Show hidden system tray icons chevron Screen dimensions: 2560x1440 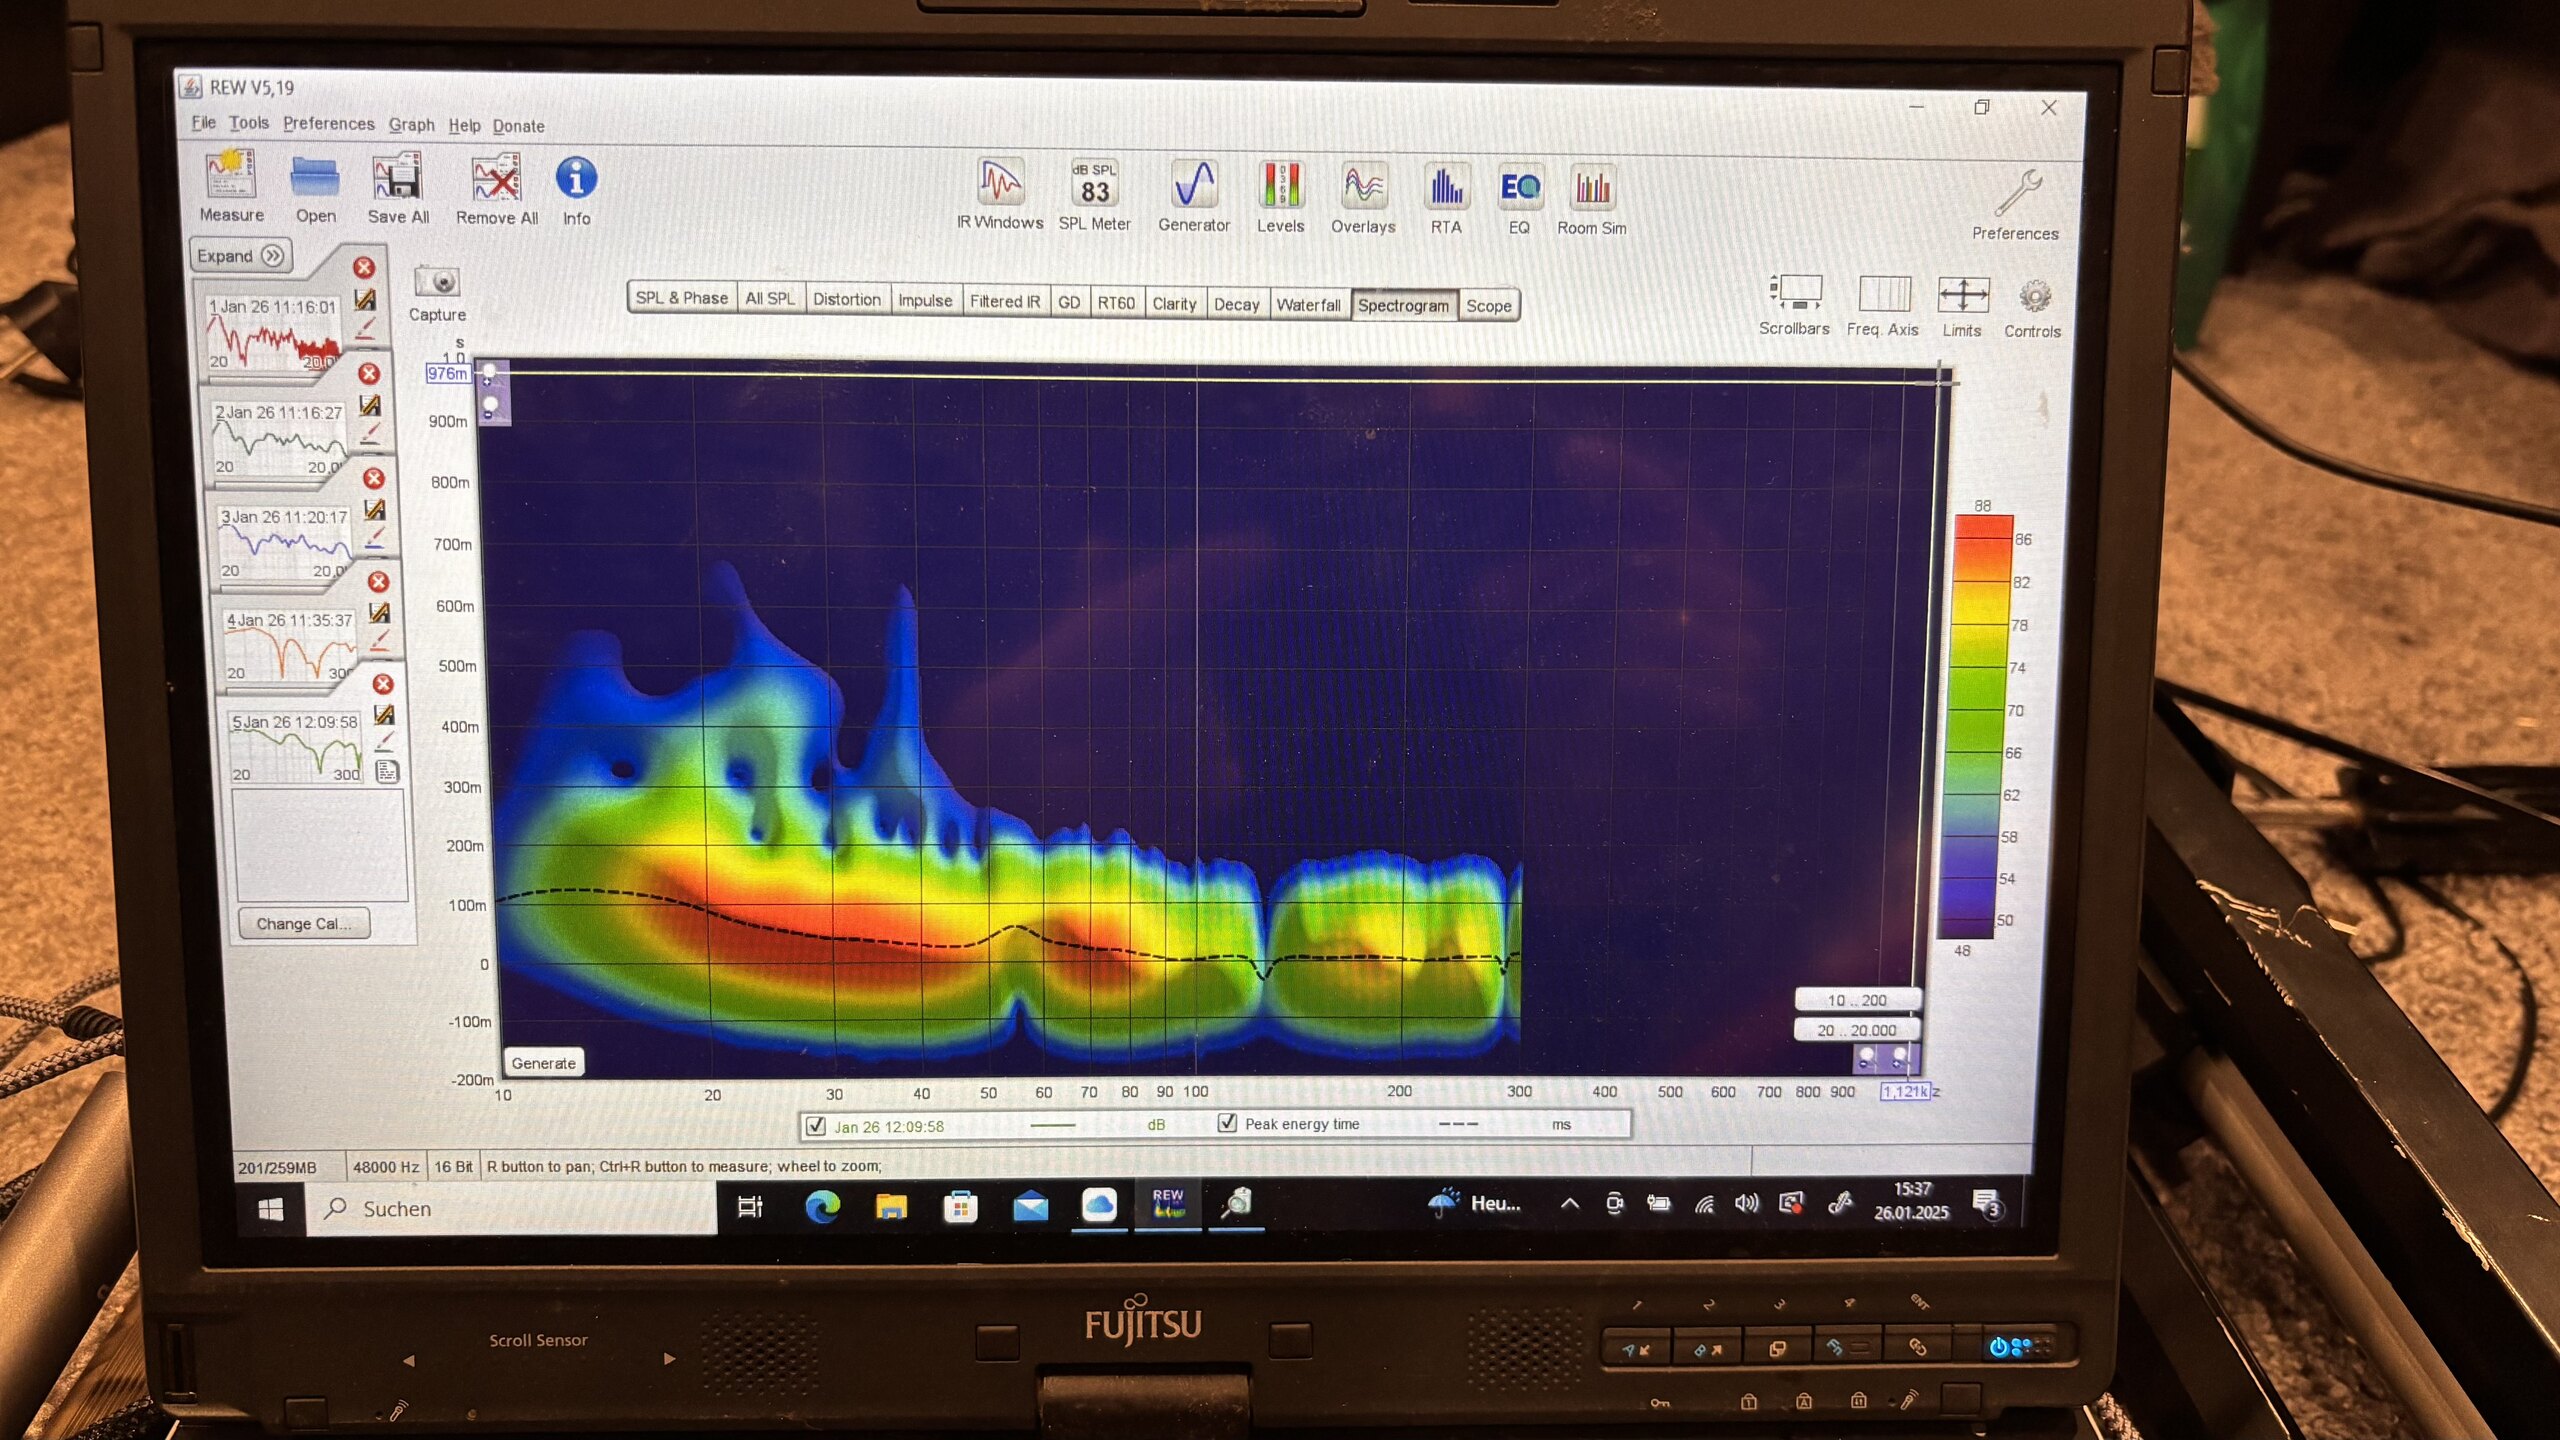point(1569,1204)
